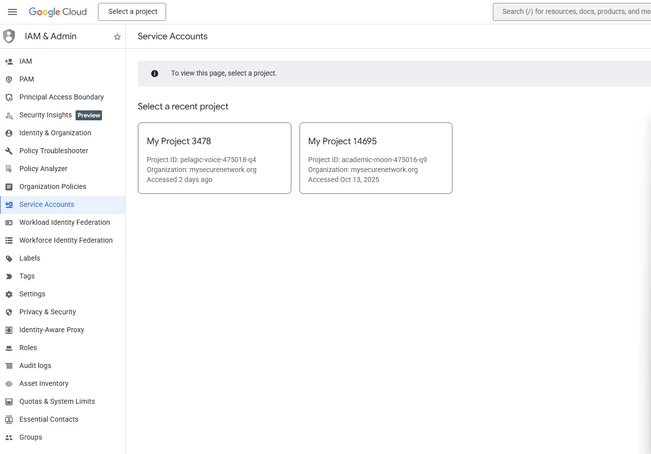
Task: Open the hamburger navigation menu
Action: (12, 12)
